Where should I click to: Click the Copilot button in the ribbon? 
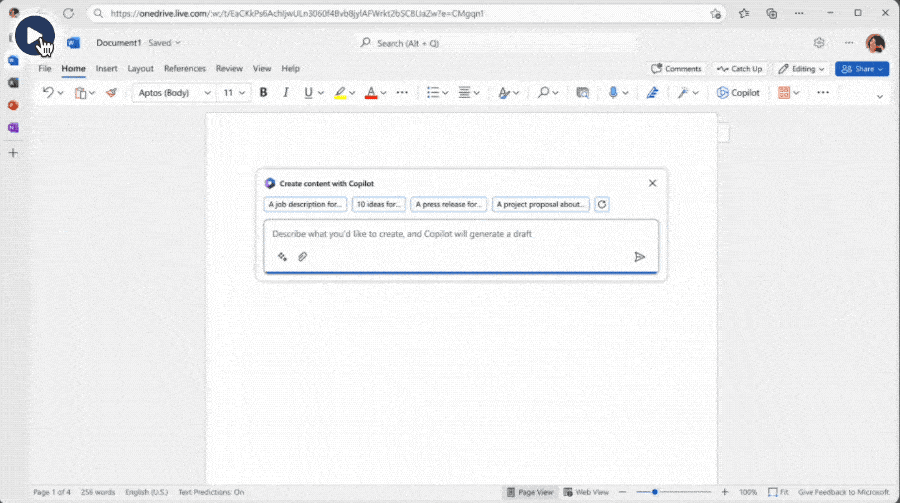click(x=738, y=93)
